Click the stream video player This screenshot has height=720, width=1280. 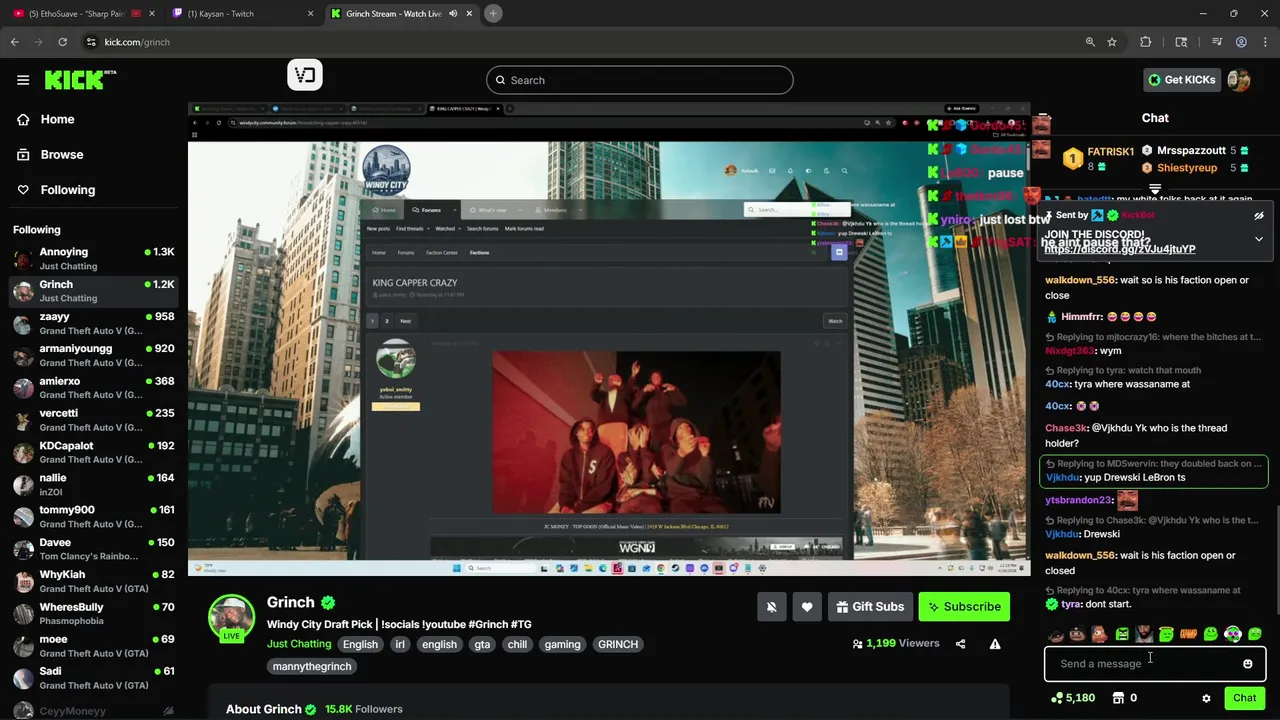point(609,338)
